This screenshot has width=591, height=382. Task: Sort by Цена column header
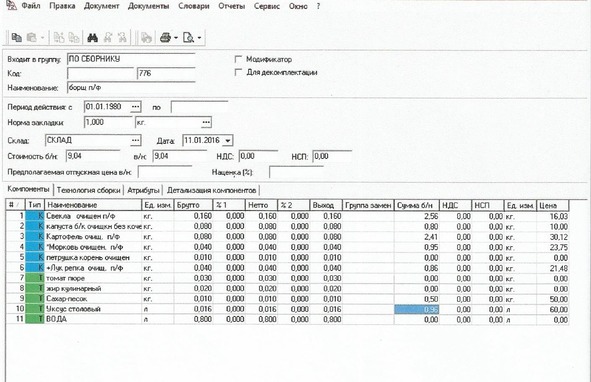pos(553,205)
